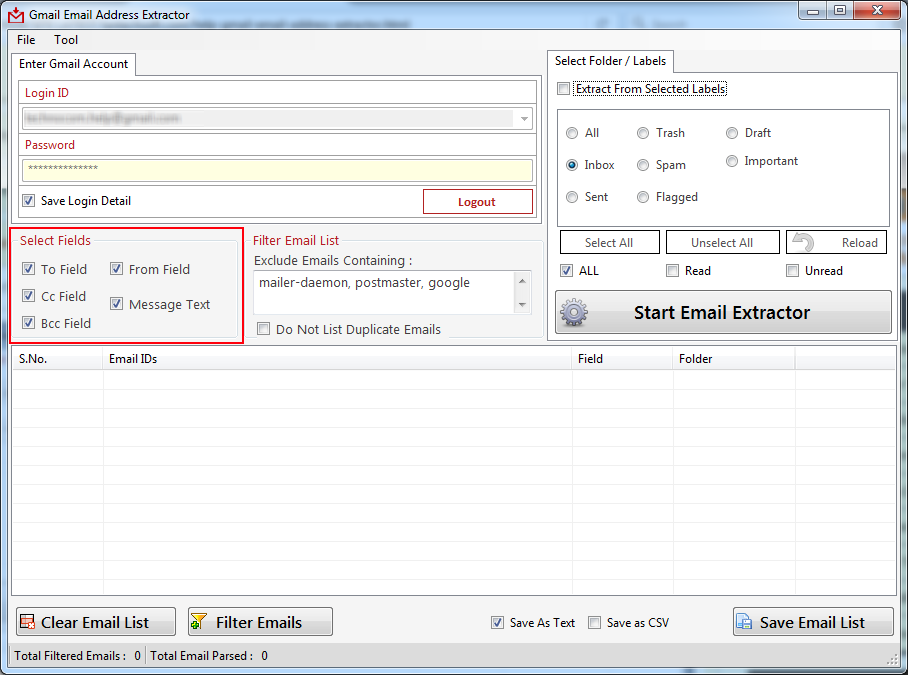Select the Trash radio button

[x=643, y=133]
